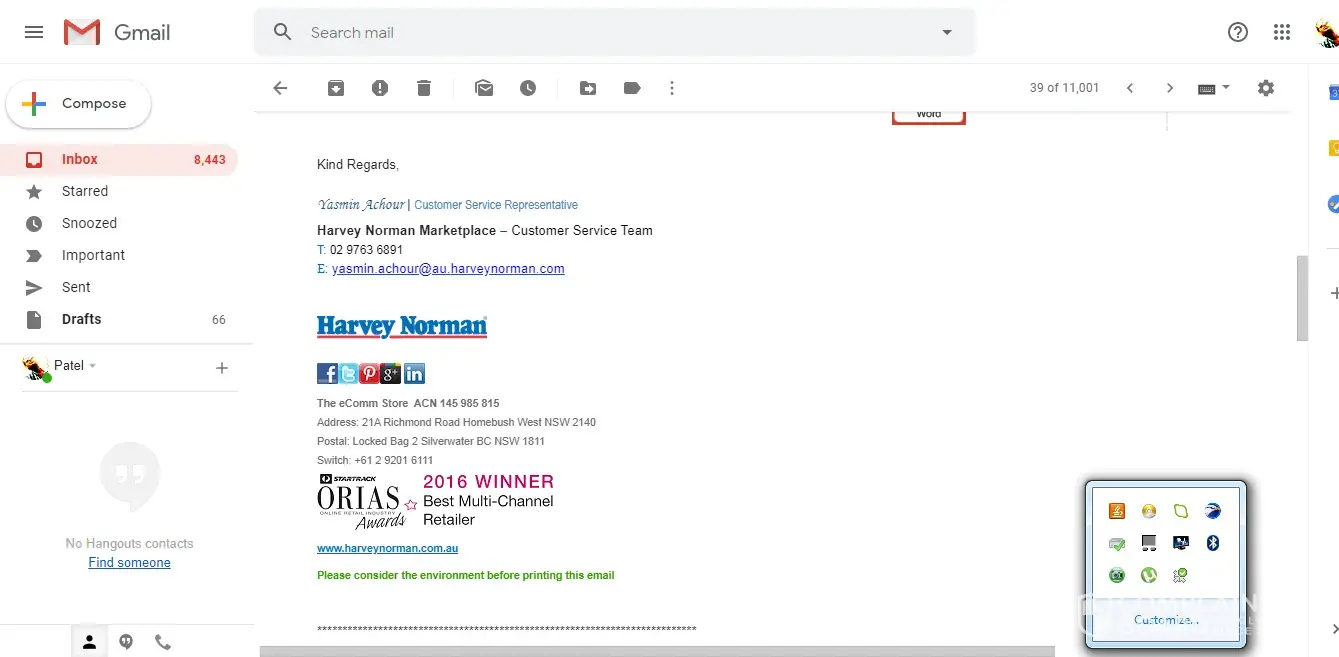Screen dimensions: 1339x657
Task: Open the yasmin.achour email address link
Action: pos(448,269)
